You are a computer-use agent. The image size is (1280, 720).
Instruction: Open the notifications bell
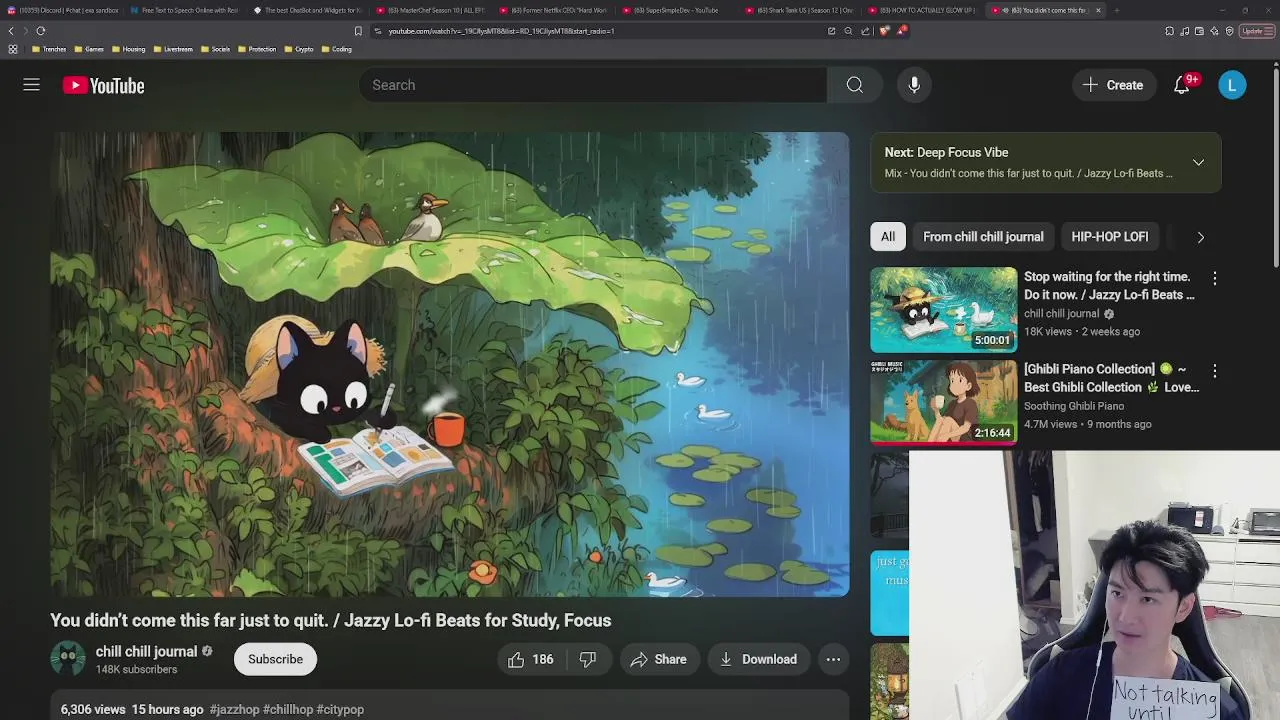tap(1182, 85)
